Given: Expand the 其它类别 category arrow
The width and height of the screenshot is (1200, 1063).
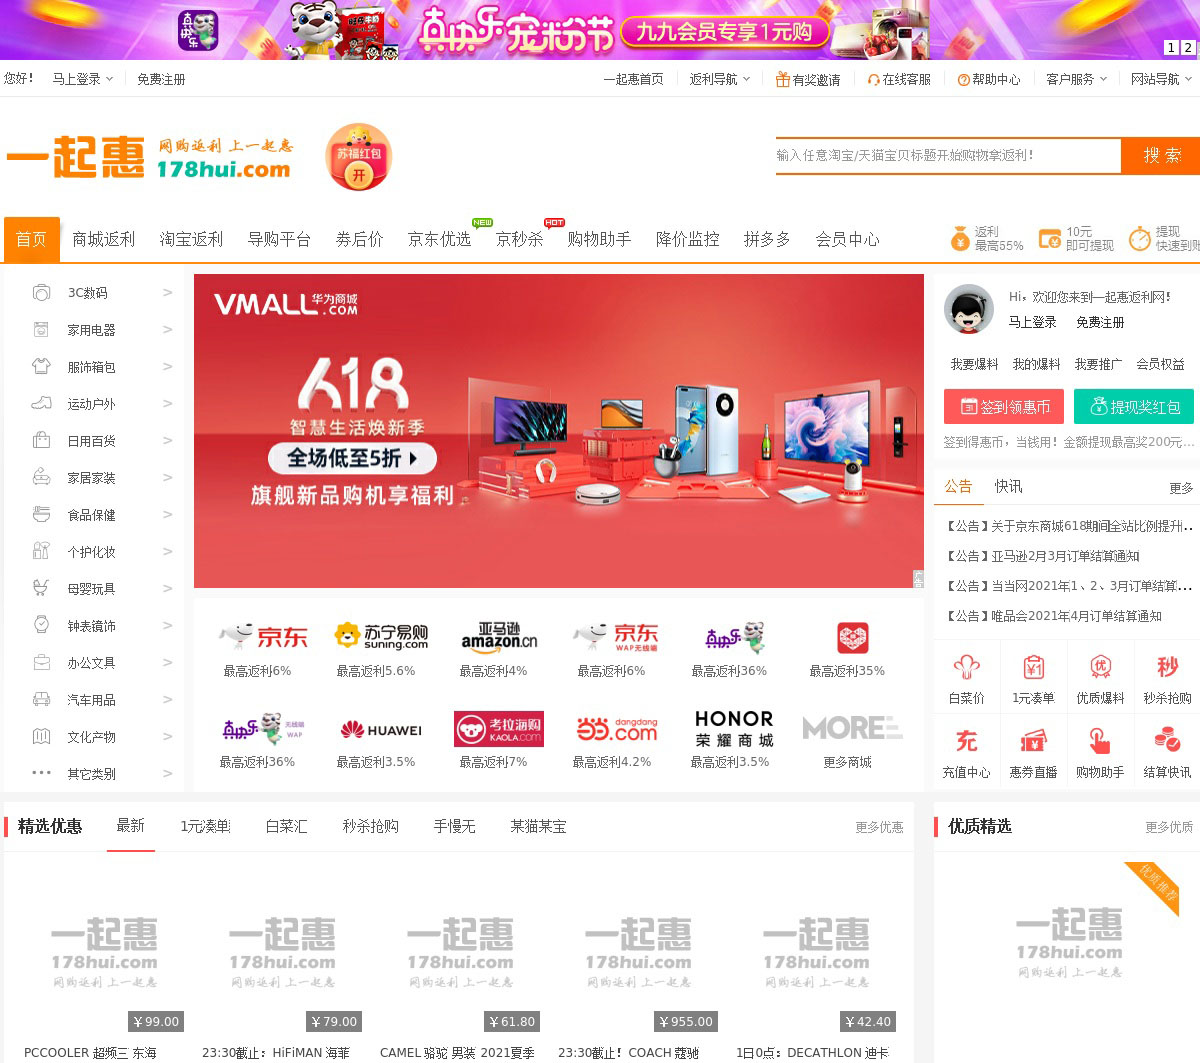Looking at the screenshot, I should (167, 774).
